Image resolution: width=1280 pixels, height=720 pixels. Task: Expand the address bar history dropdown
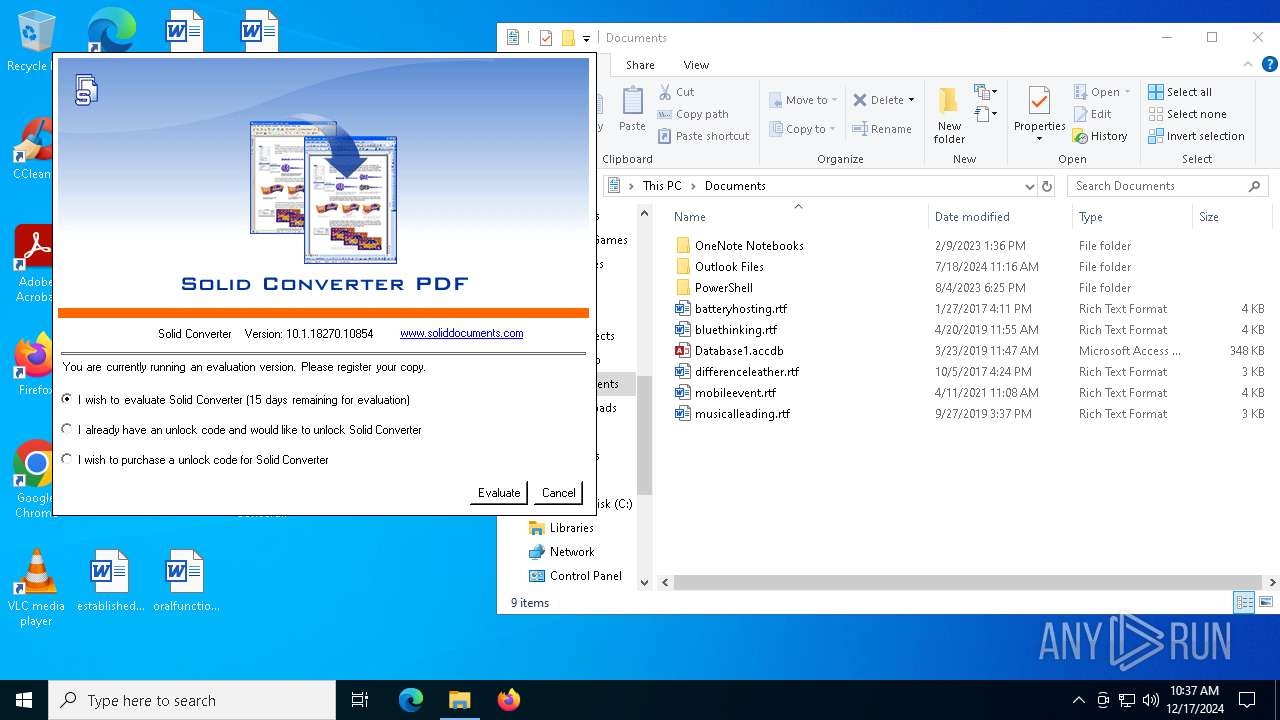1029,186
